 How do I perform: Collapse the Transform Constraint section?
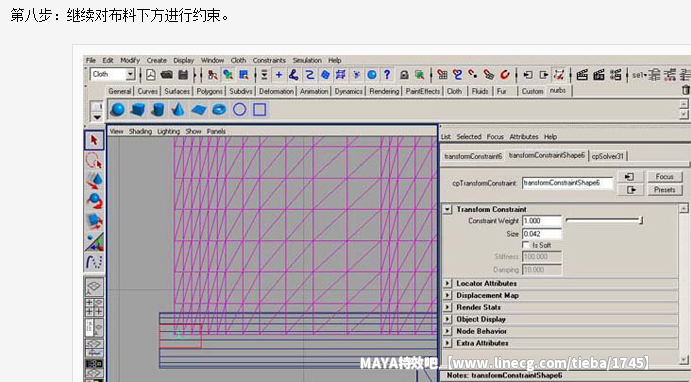[448, 209]
